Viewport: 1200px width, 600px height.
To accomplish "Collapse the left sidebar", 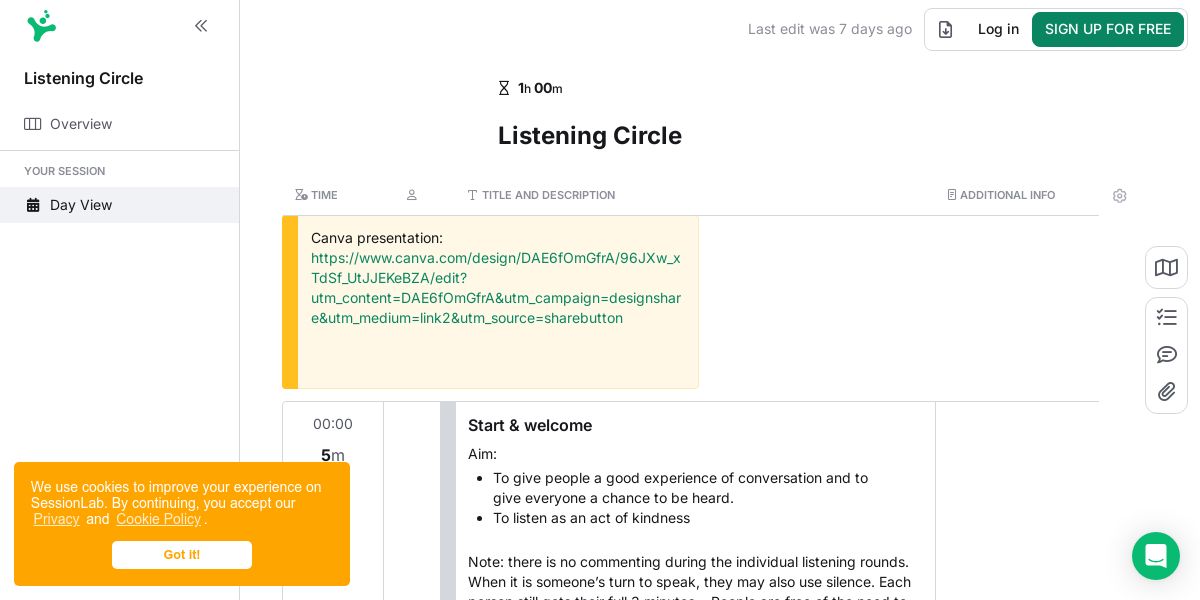I will point(201,26).
